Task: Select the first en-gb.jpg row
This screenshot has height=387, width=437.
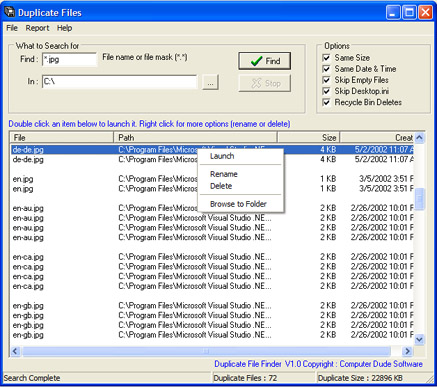Action: [x=212, y=306]
